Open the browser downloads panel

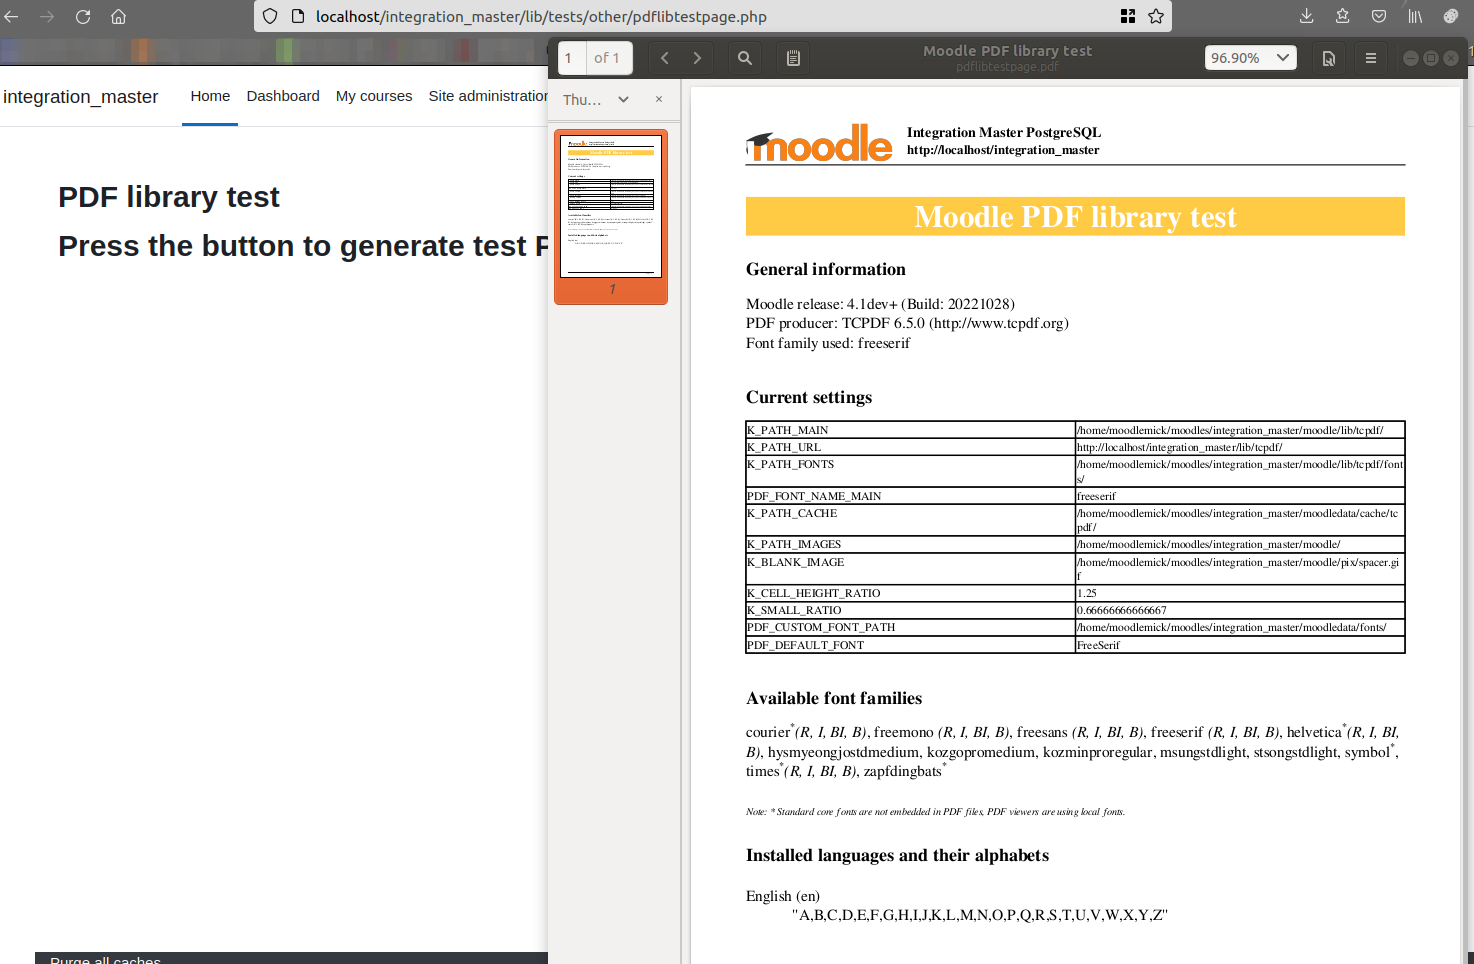pos(1306,16)
